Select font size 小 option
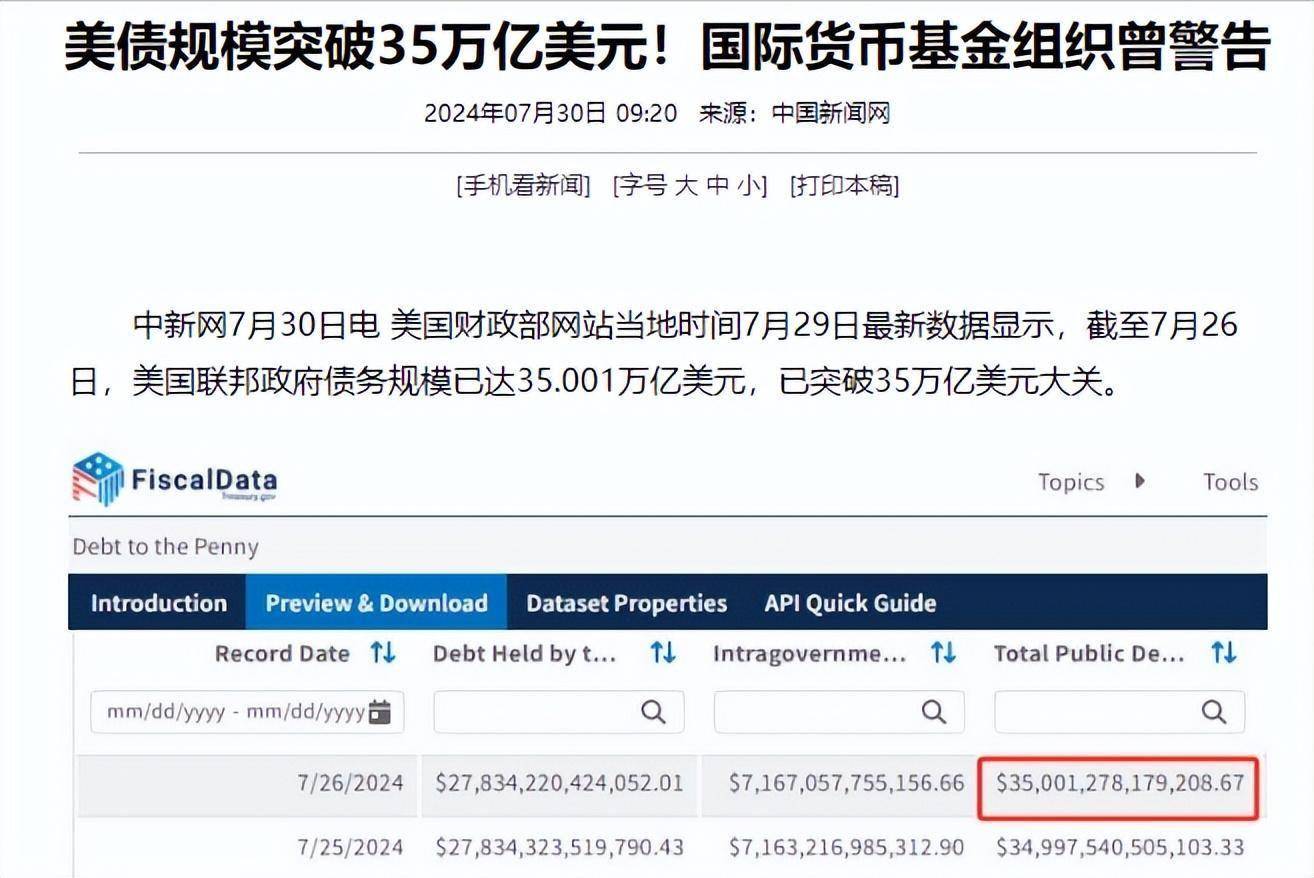1314x878 pixels. click(x=749, y=185)
